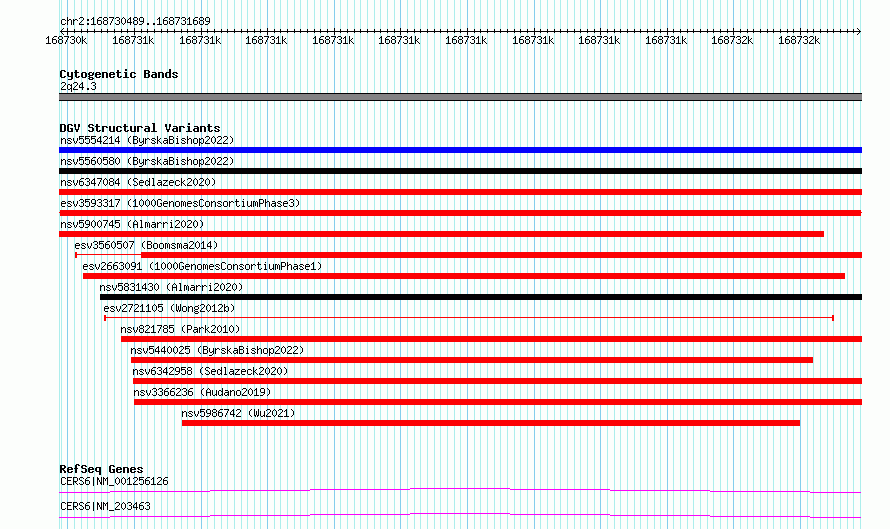
Task: Click the 2q24.3 band label
Action: [78, 86]
